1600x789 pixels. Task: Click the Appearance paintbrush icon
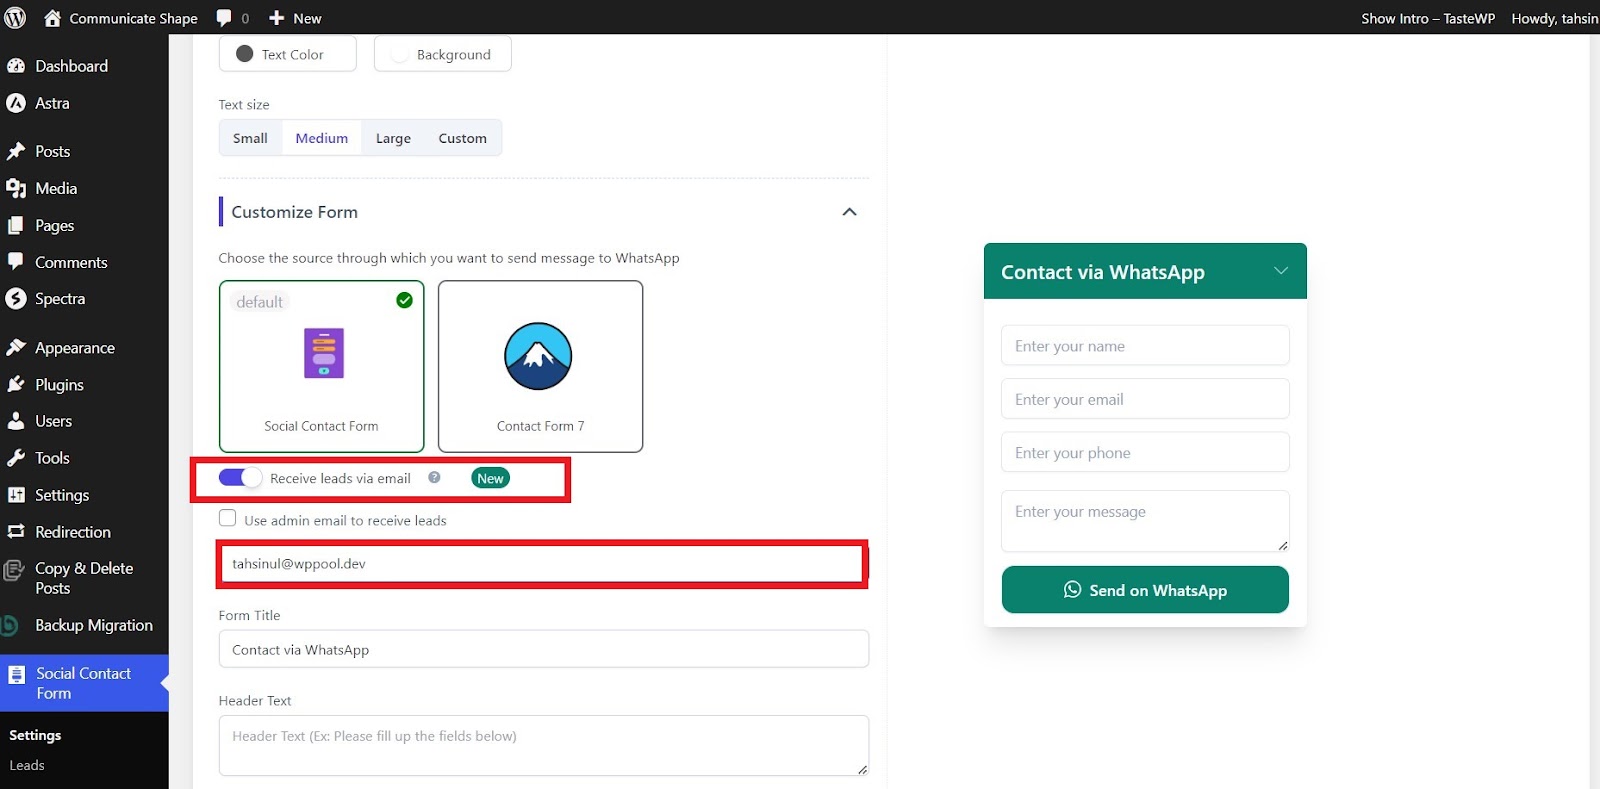tap(15, 348)
